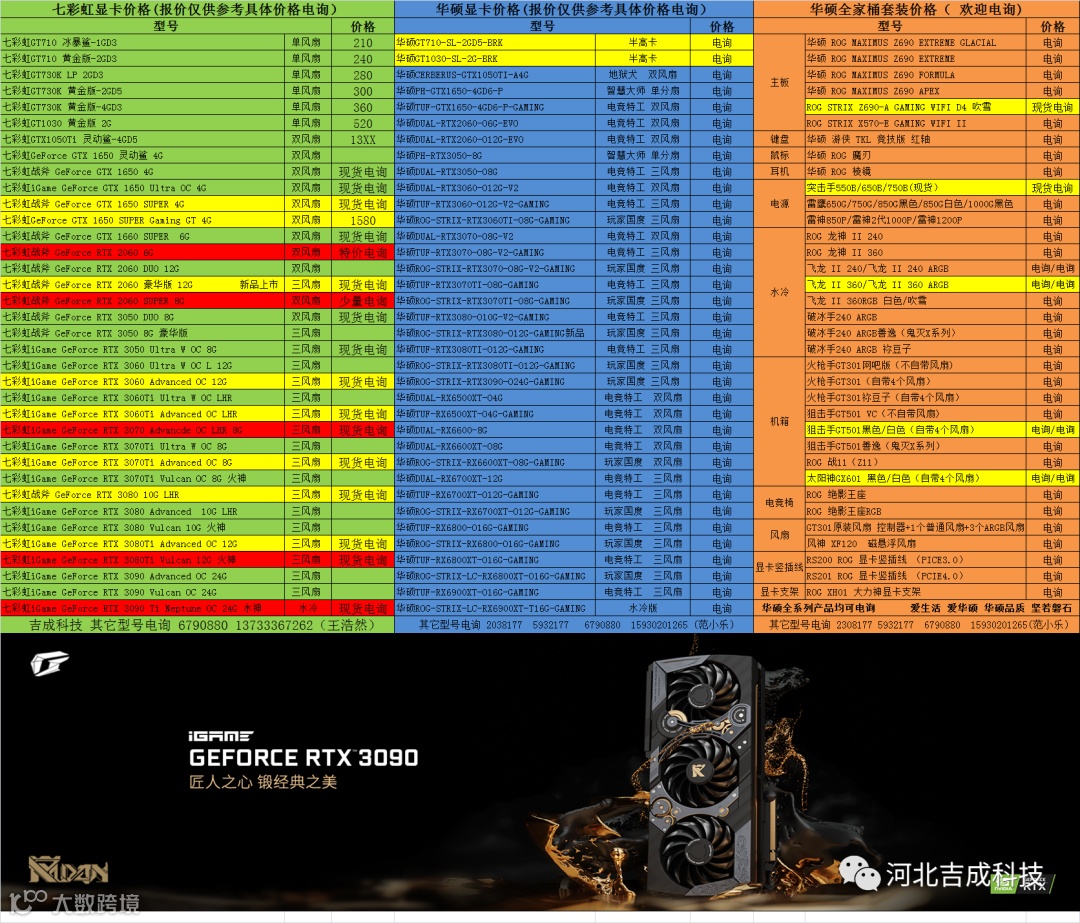Click the 华硕CERBERUS-GTX1050TI-A4G model cell
Viewport: 1080px width, 923px height.
coord(495,75)
